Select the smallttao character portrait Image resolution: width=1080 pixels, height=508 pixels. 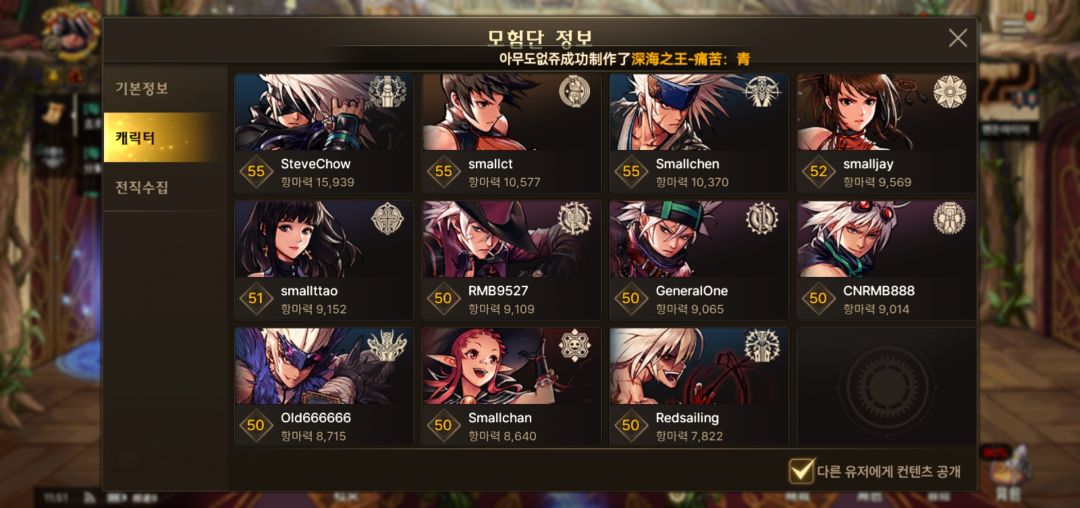(x=324, y=240)
